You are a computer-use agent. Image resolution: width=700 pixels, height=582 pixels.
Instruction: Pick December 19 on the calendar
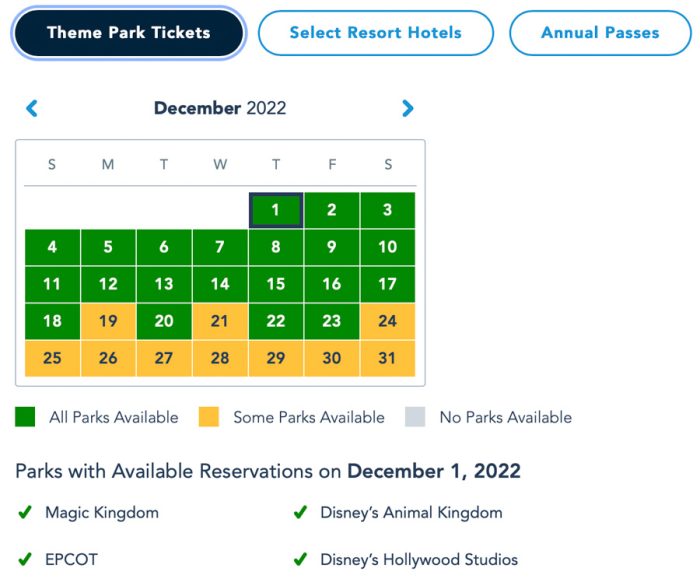108,321
